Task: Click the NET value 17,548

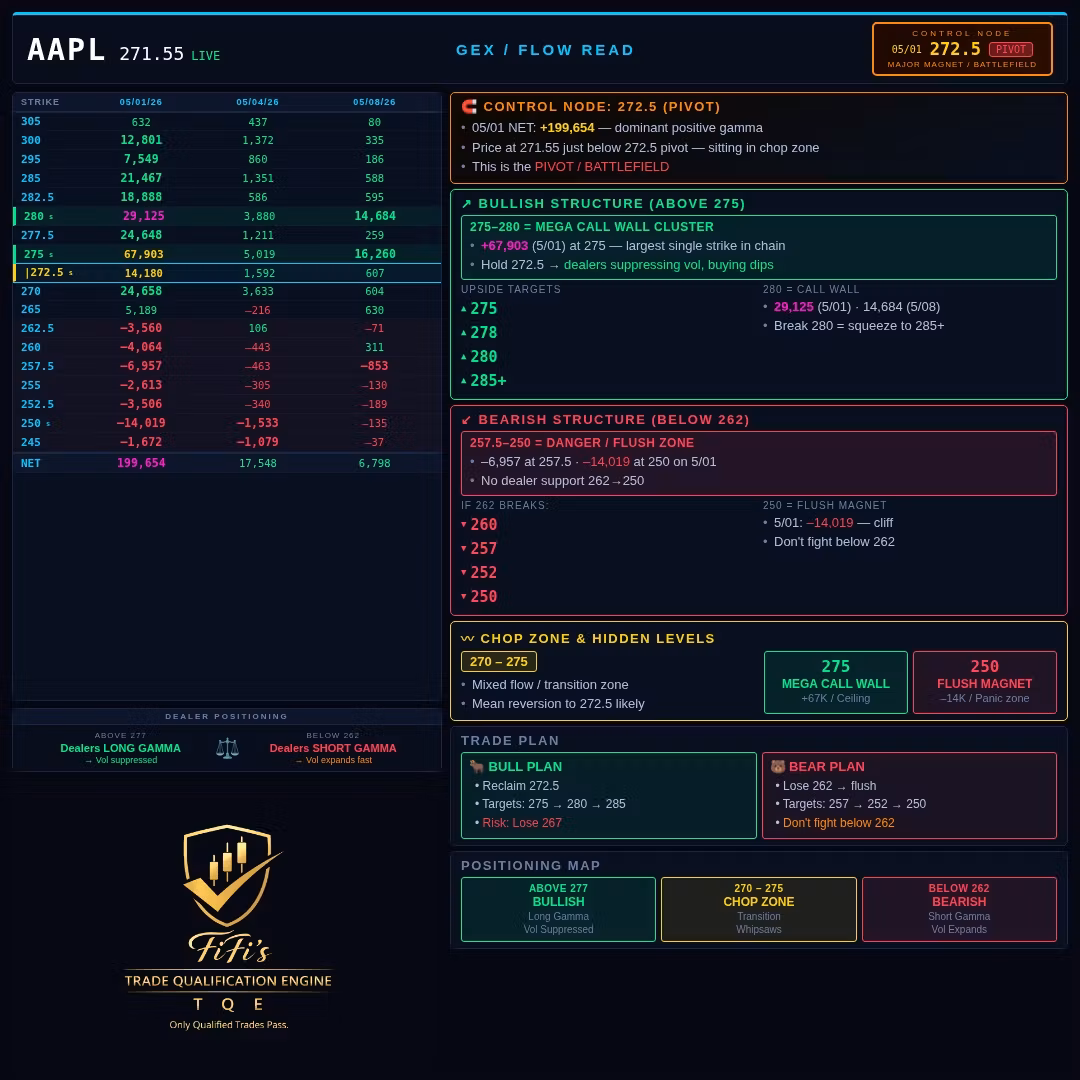Action: [x=258, y=463]
